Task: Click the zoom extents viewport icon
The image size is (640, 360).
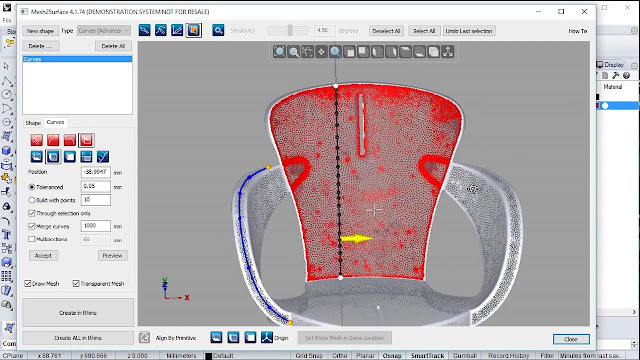Action: (280, 52)
